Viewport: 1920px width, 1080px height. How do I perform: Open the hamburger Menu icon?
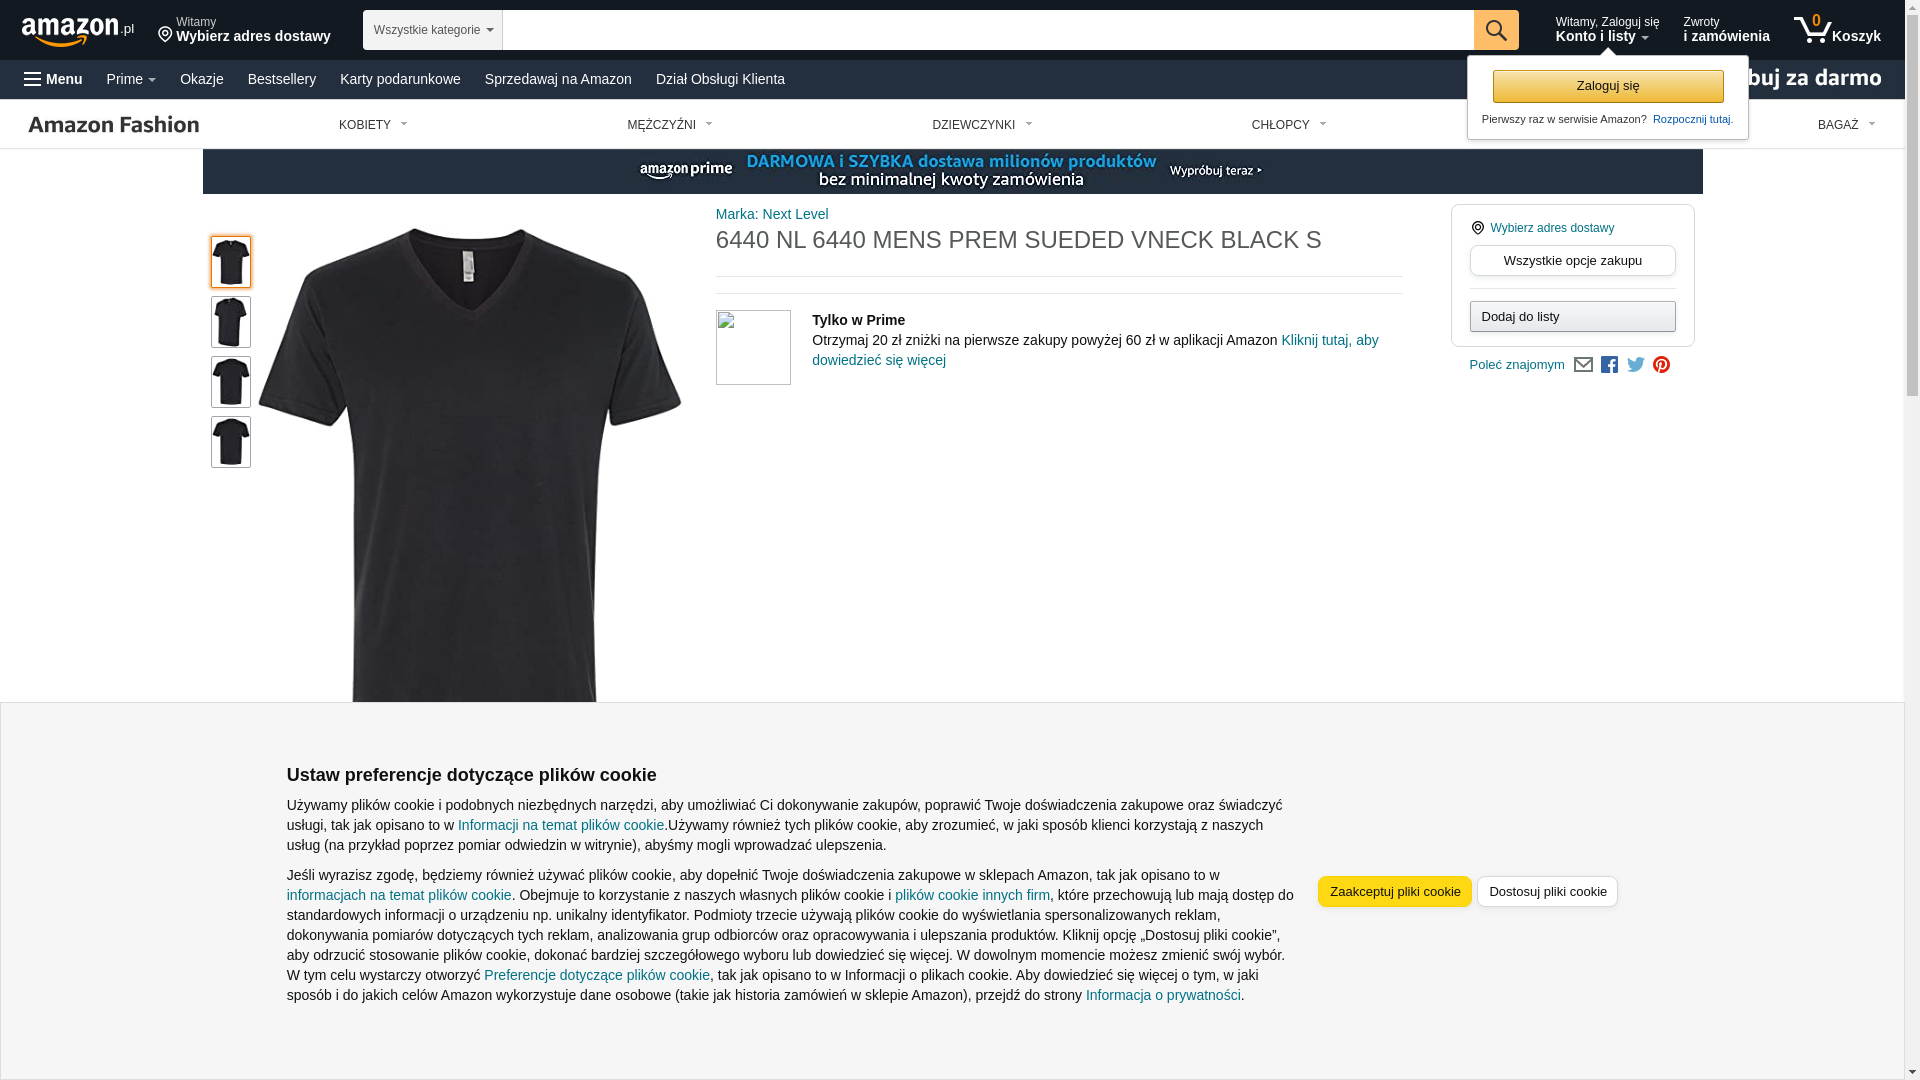coord(33,79)
